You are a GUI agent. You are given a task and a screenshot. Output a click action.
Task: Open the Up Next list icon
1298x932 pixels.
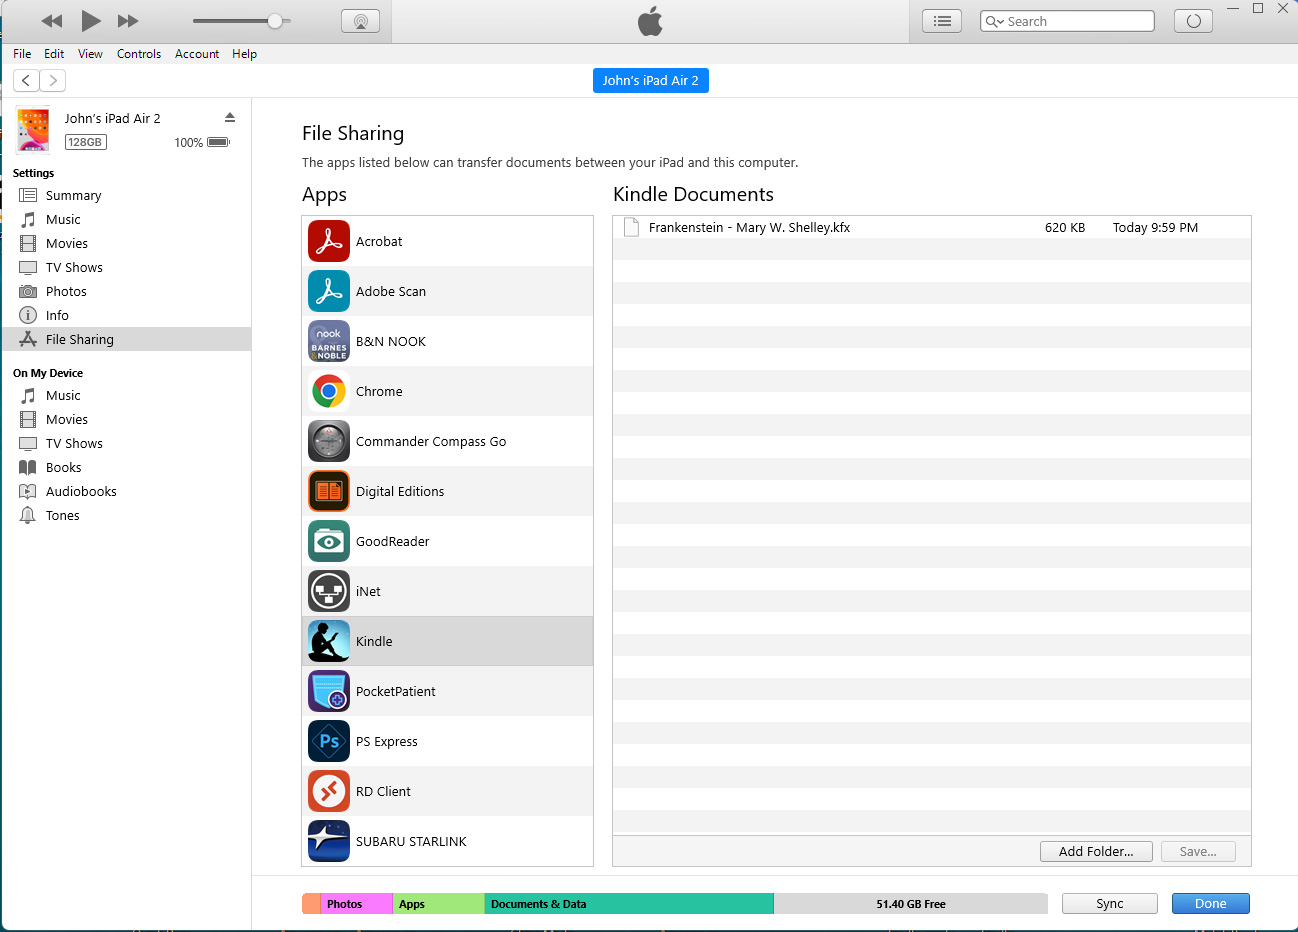(x=942, y=21)
